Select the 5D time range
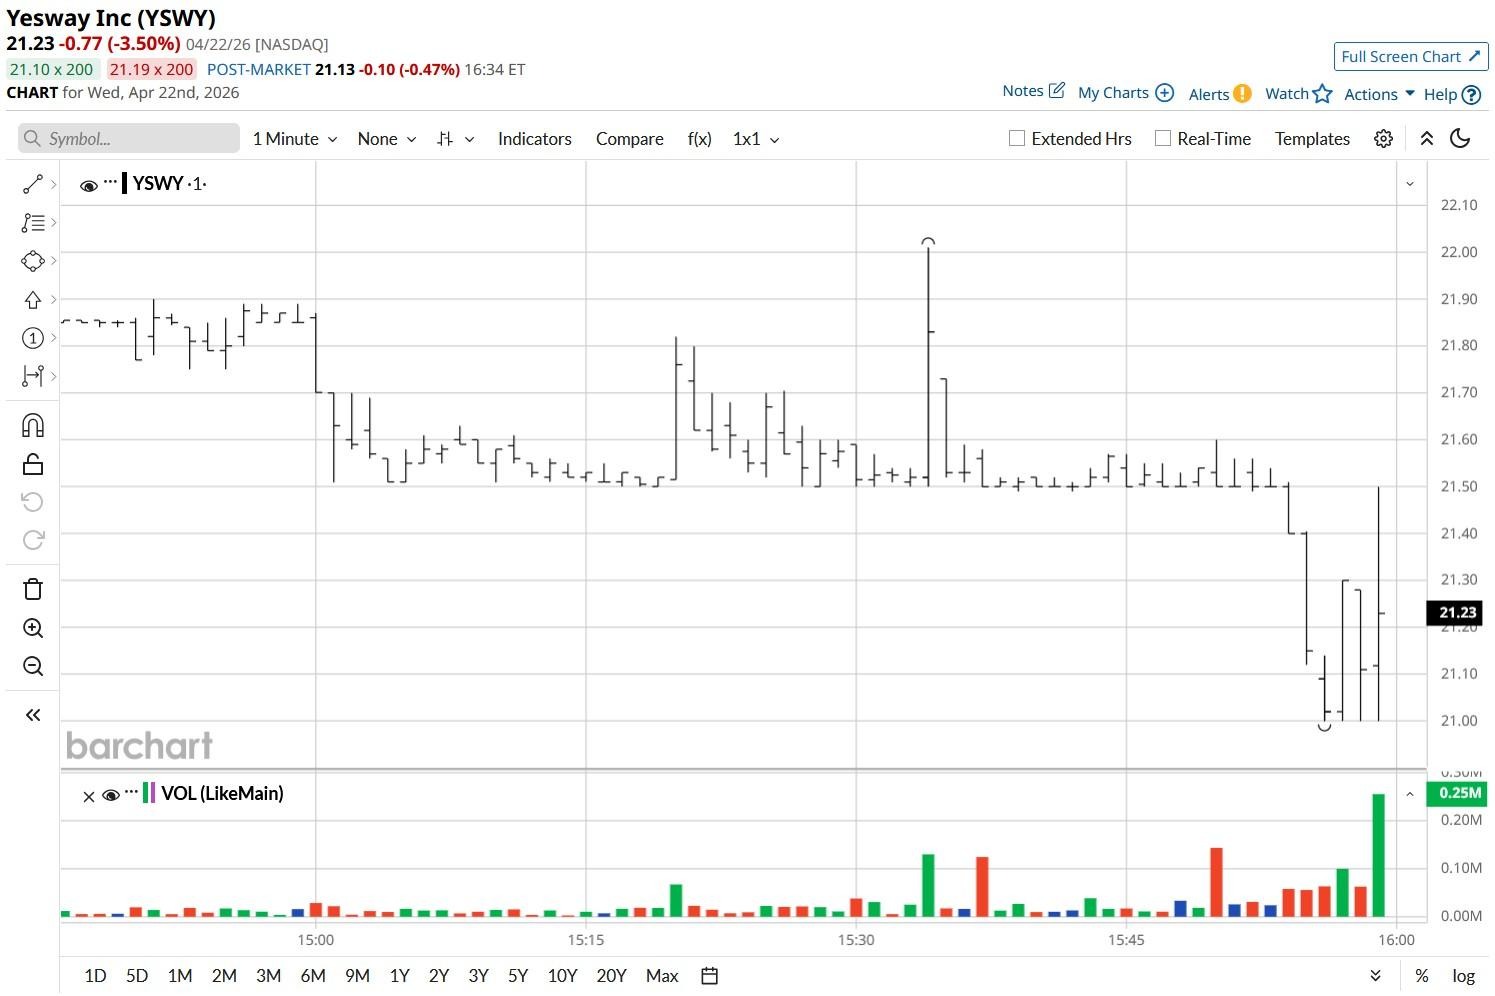Image resolution: width=1495 pixels, height=996 pixels. 137,976
